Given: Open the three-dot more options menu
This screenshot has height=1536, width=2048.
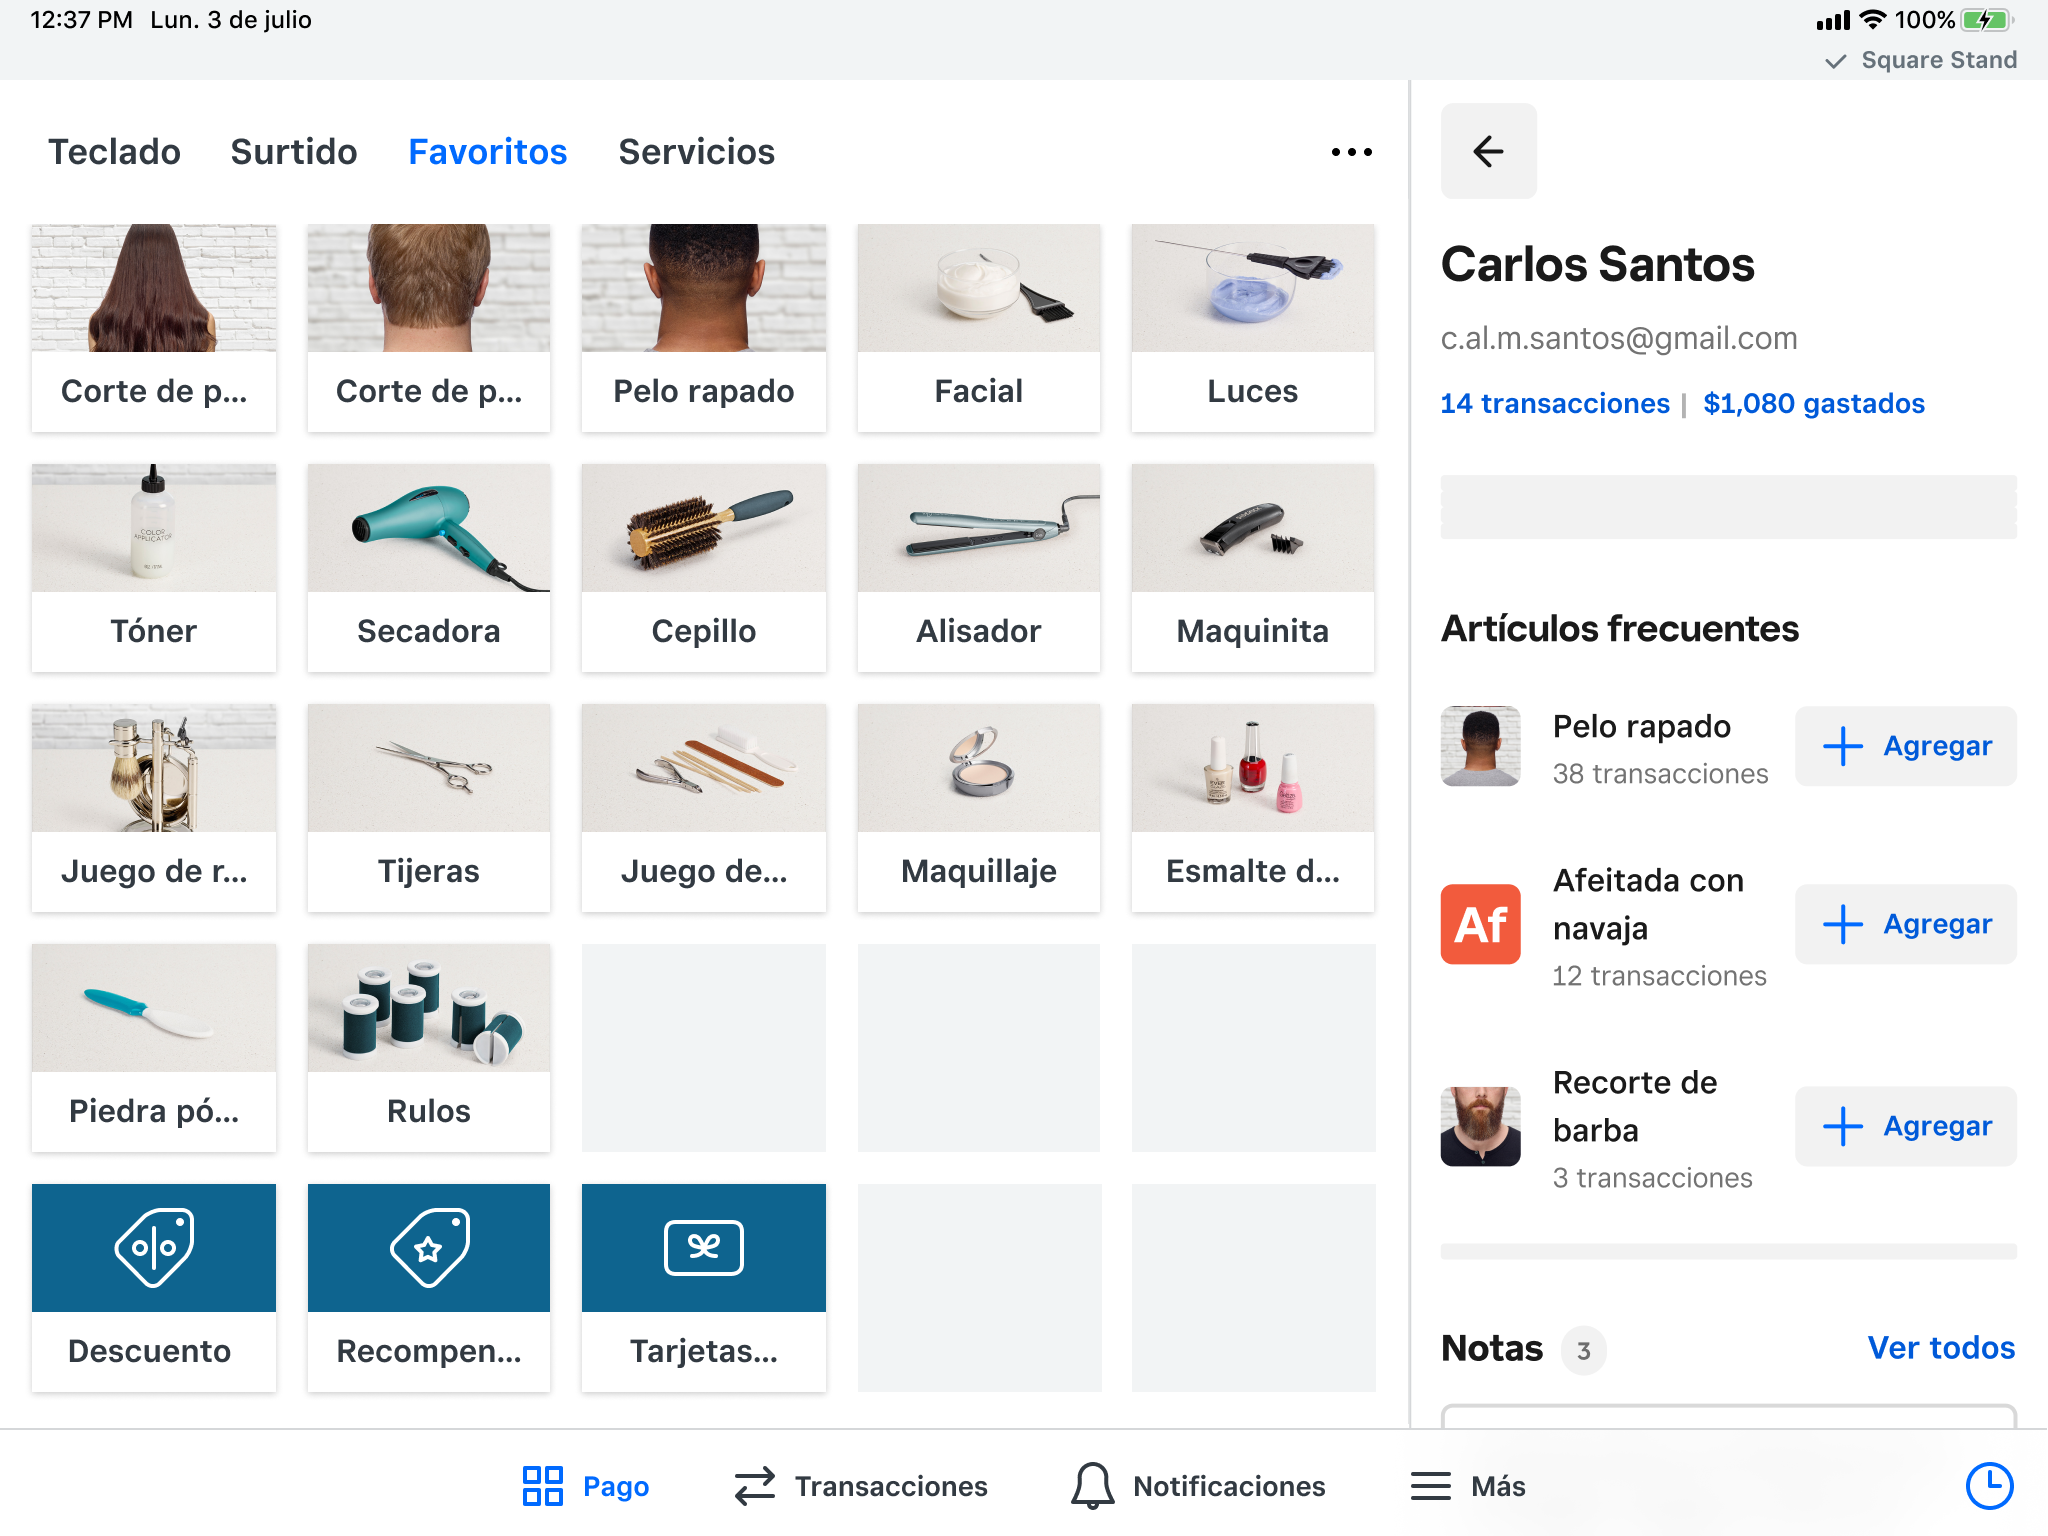Looking at the screenshot, I should pyautogui.click(x=1351, y=152).
